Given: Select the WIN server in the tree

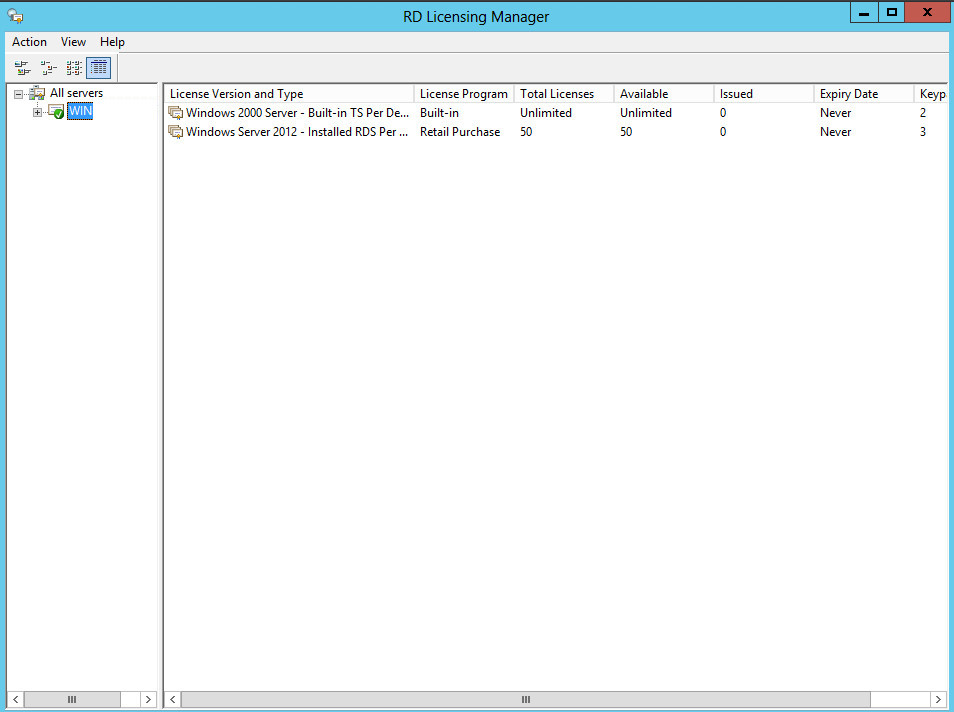Looking at the screenshot, I should pos(80,111).
